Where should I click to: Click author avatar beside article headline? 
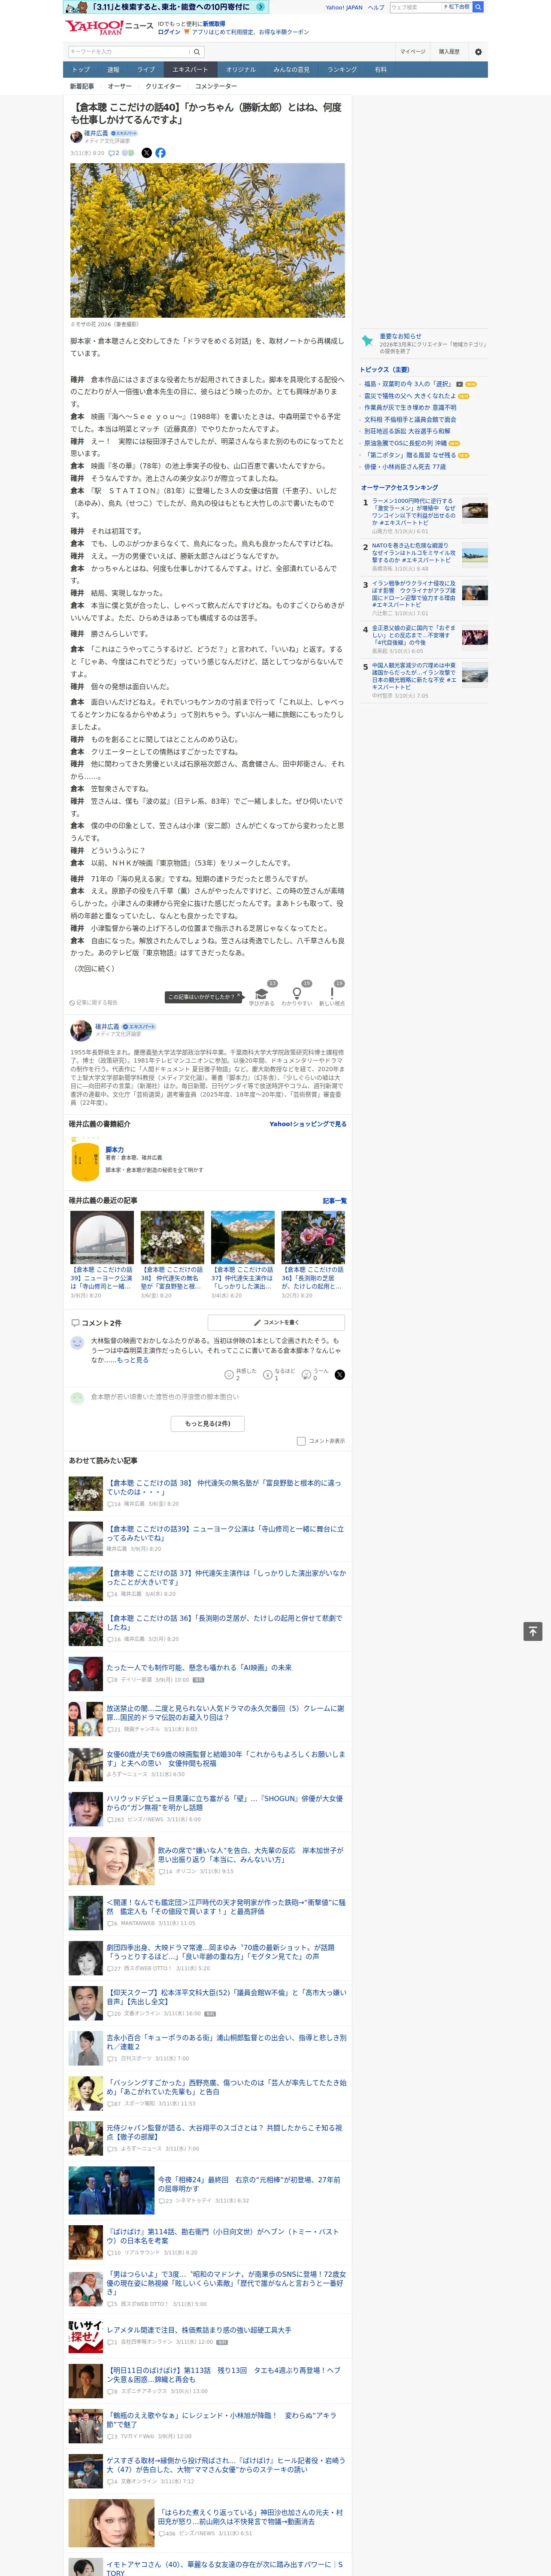pos(76,137)
